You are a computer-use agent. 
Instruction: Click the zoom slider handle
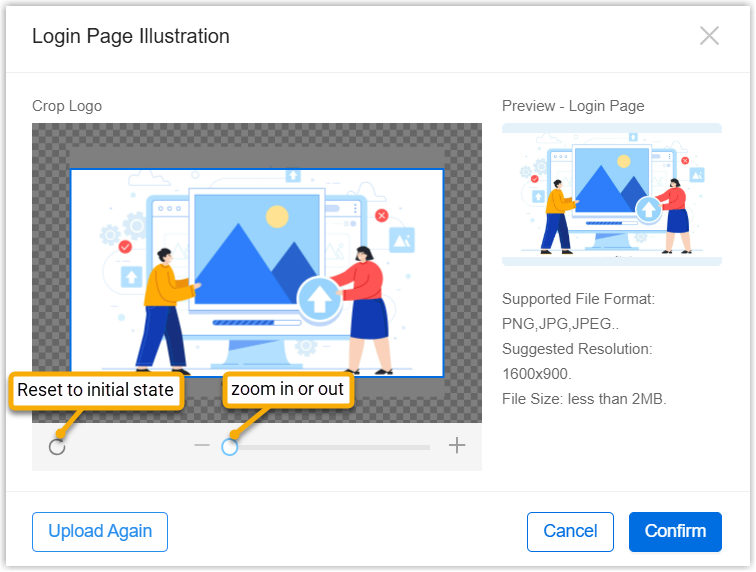point(230,447)
